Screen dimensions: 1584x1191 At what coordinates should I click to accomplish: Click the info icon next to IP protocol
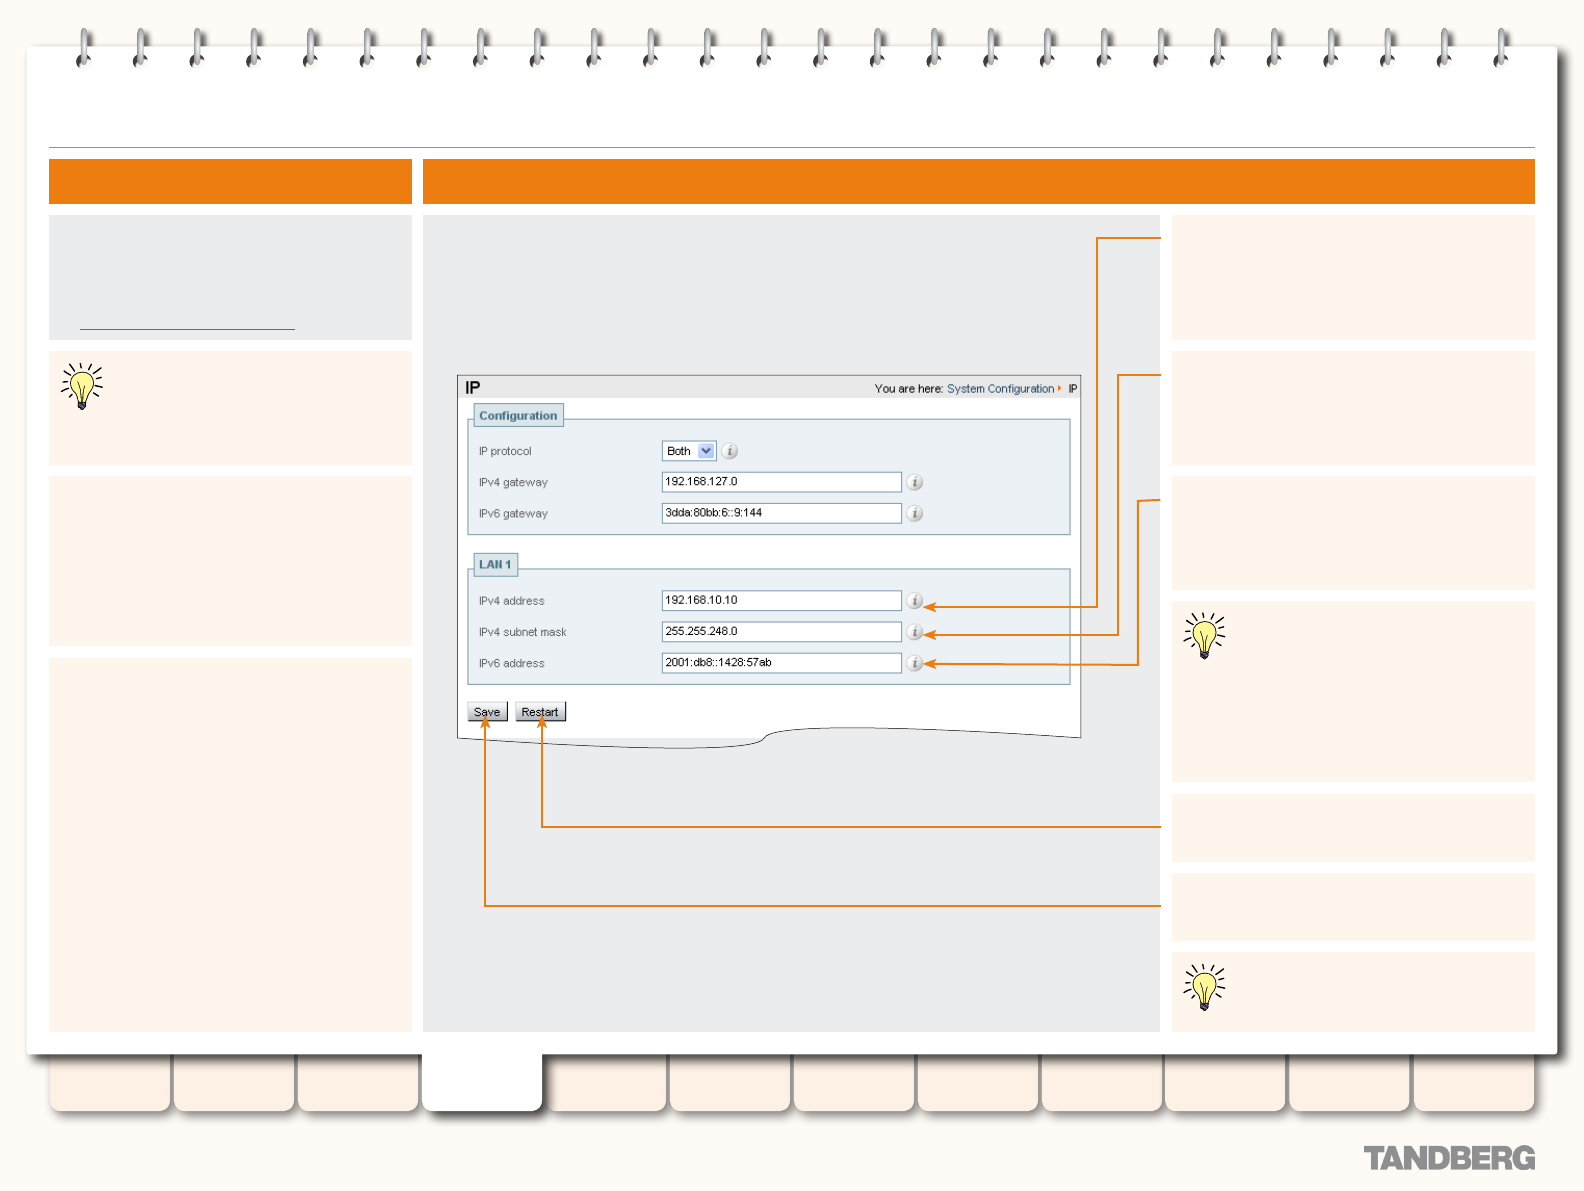point(730,451)
